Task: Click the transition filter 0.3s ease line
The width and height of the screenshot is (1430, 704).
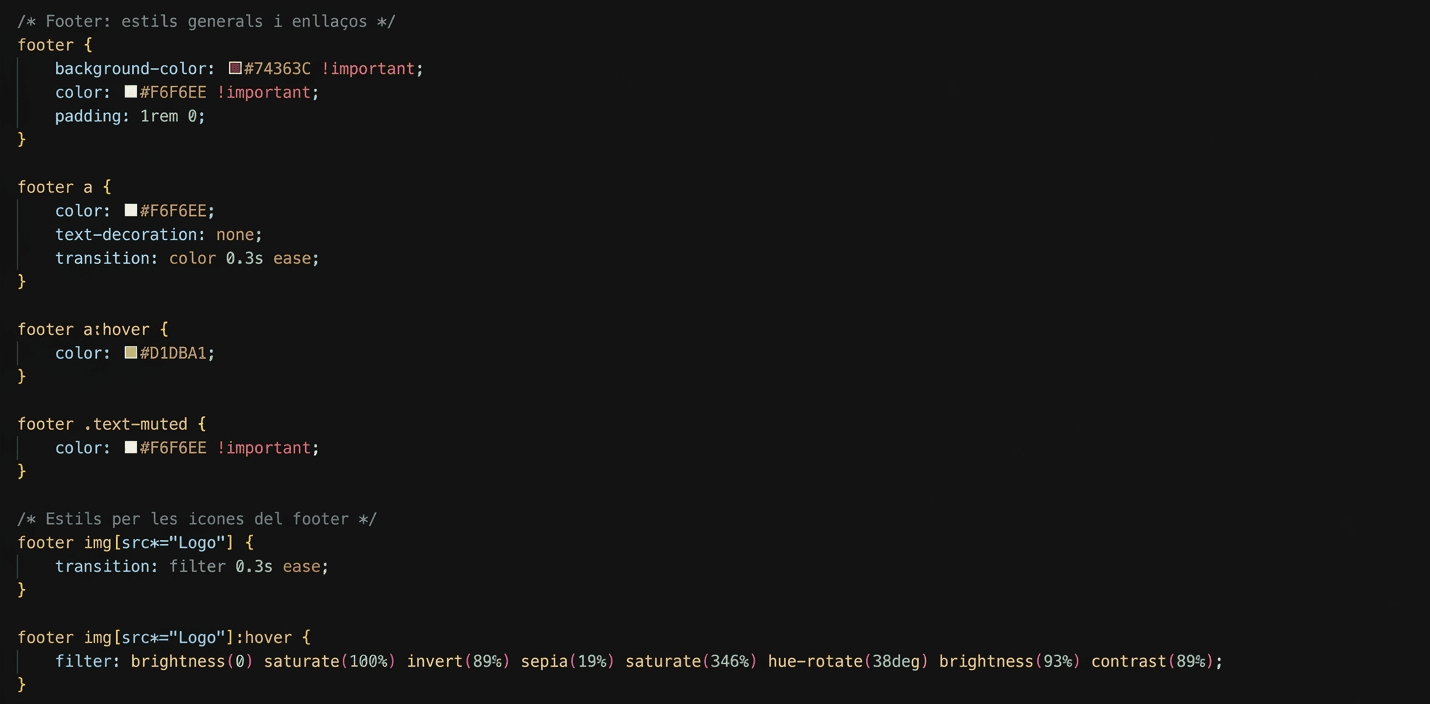Action: point(192,566)
